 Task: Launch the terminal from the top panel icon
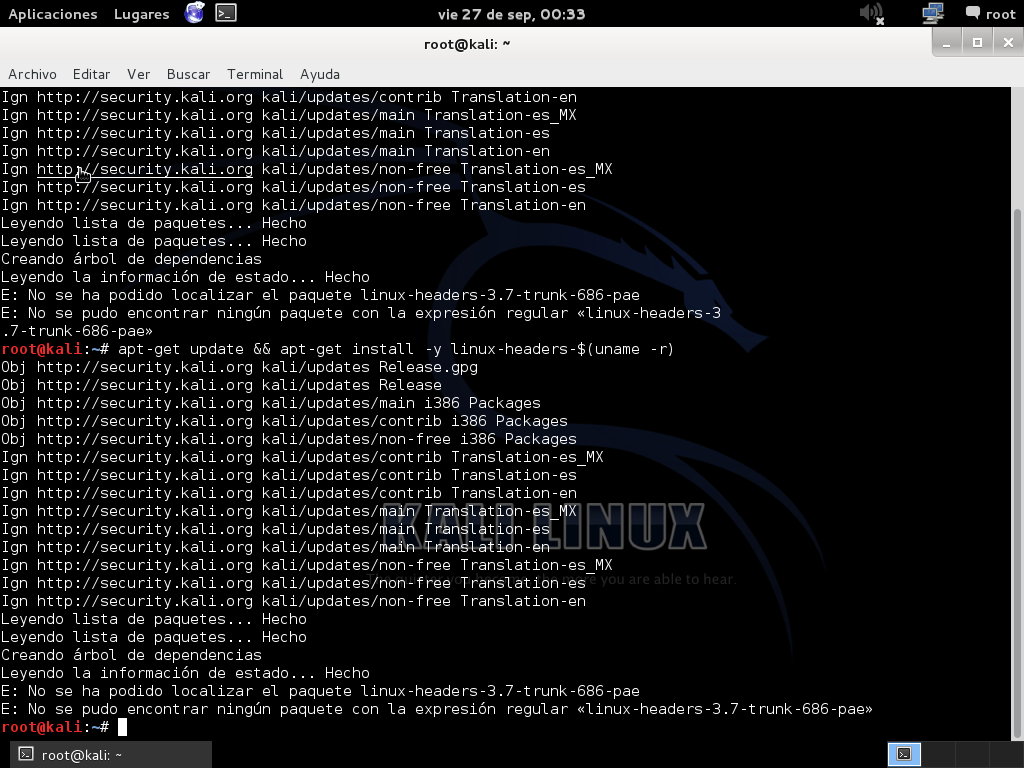coord(226,13)
